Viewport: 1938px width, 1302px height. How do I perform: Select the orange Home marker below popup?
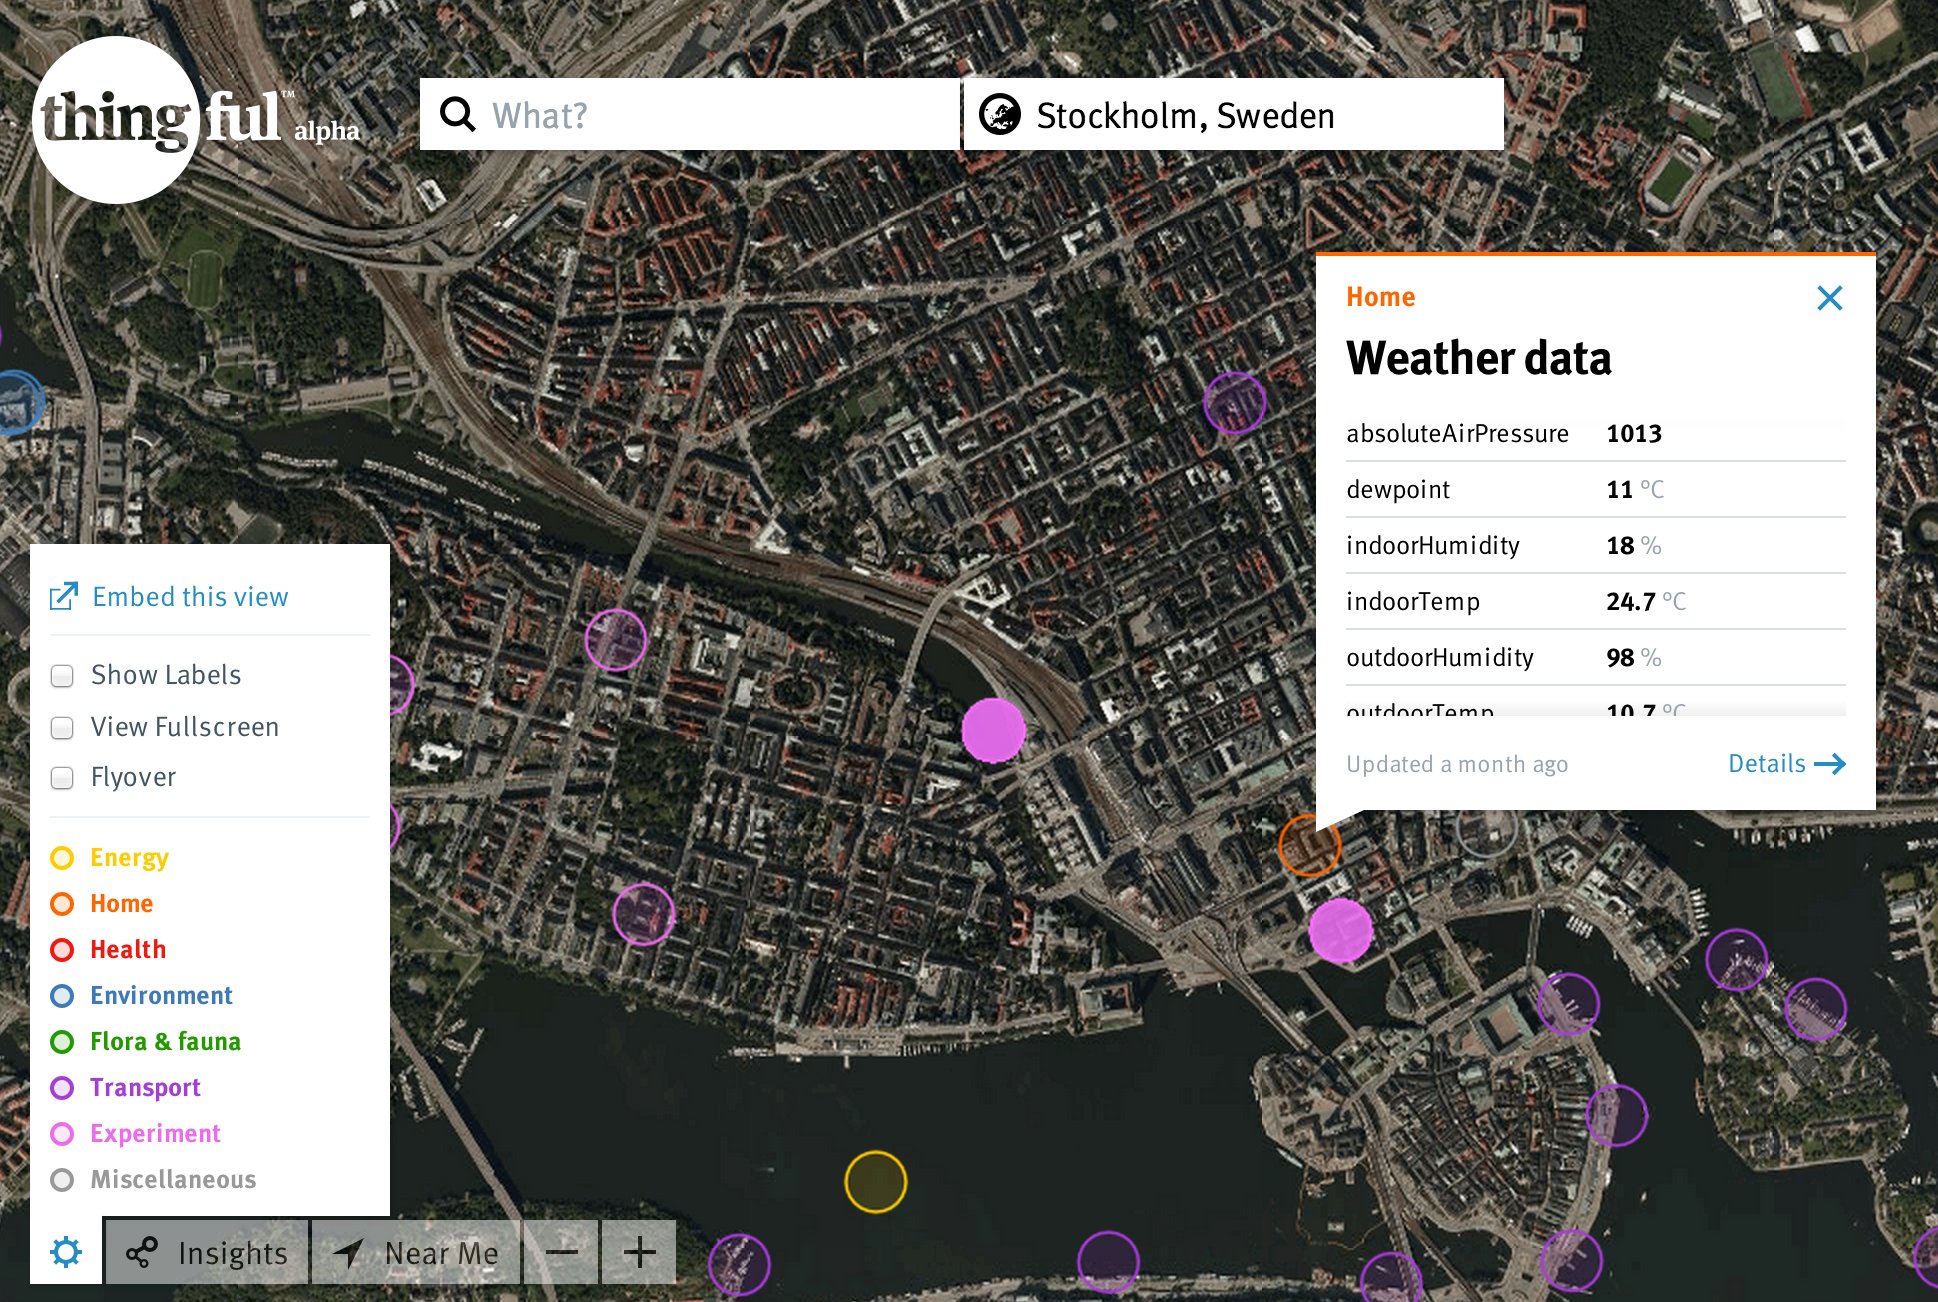[x=1309, y=846]
